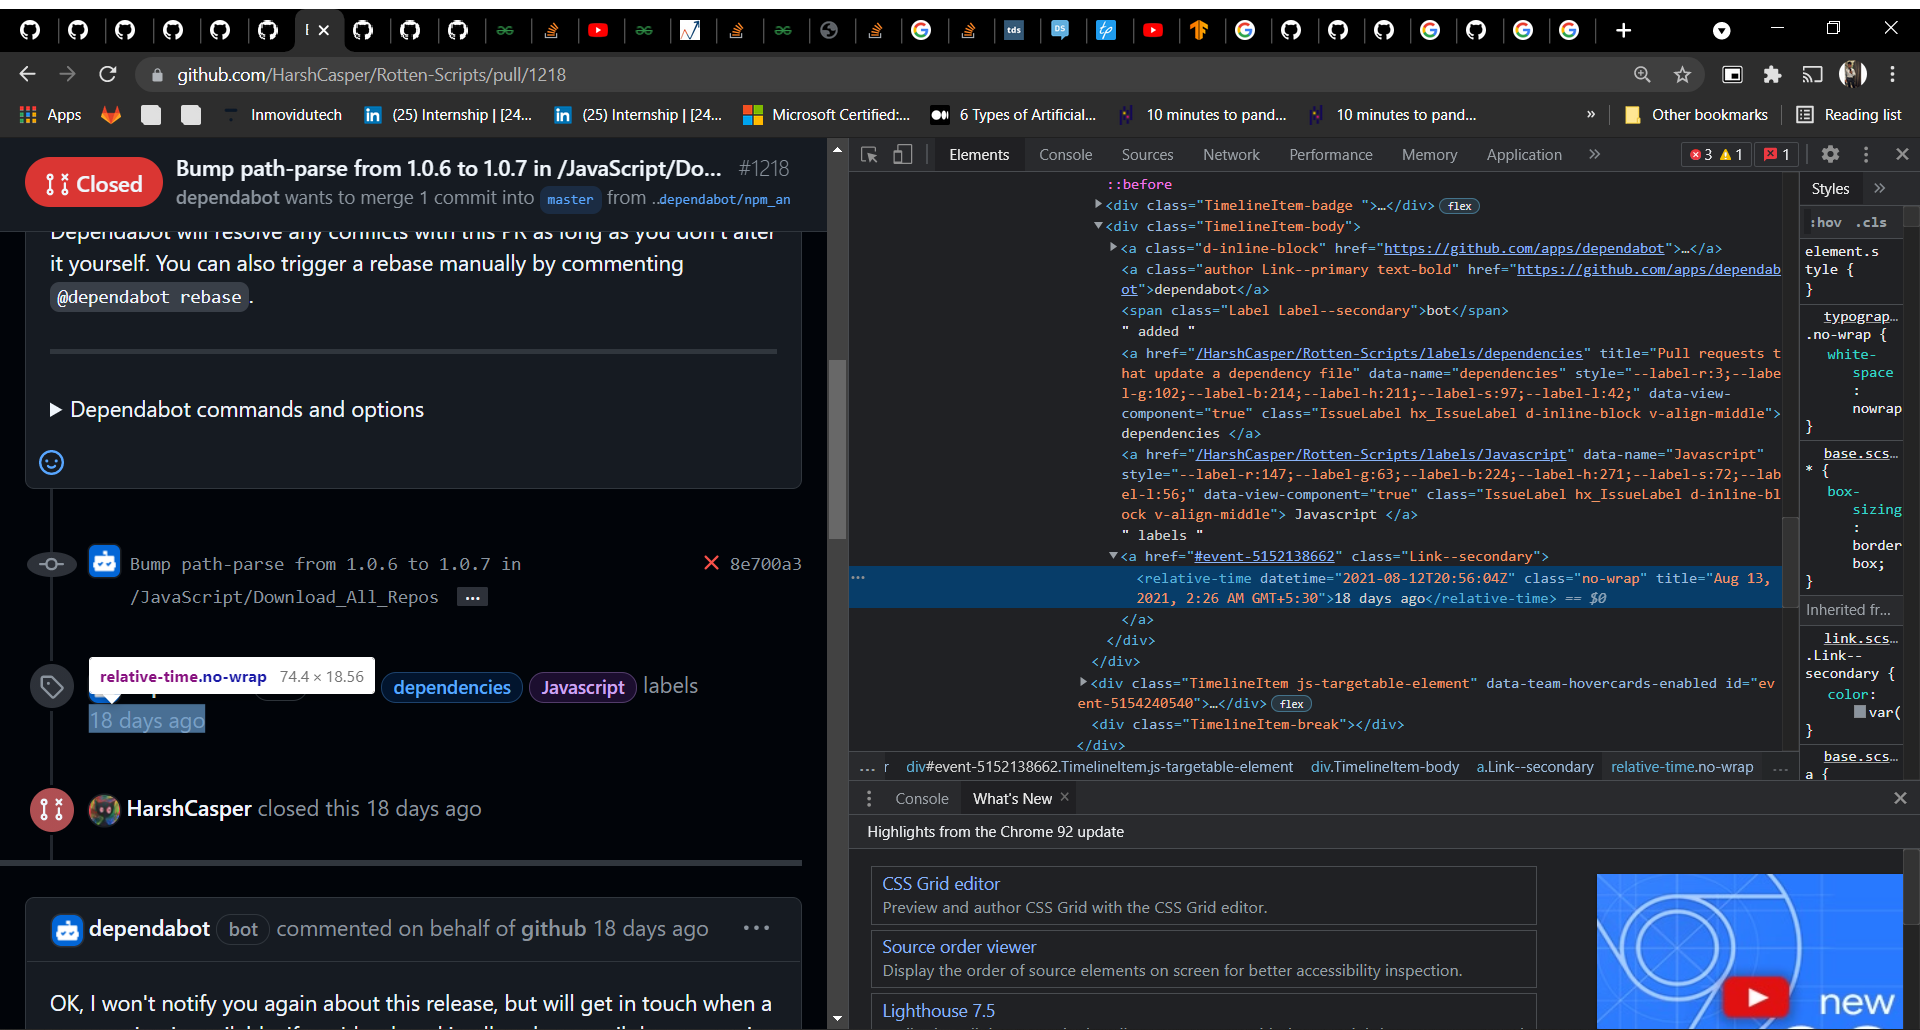Switch to the Network panel tab
The width and height of the screenshot is (1920, 1030).
coord(1231,154)
